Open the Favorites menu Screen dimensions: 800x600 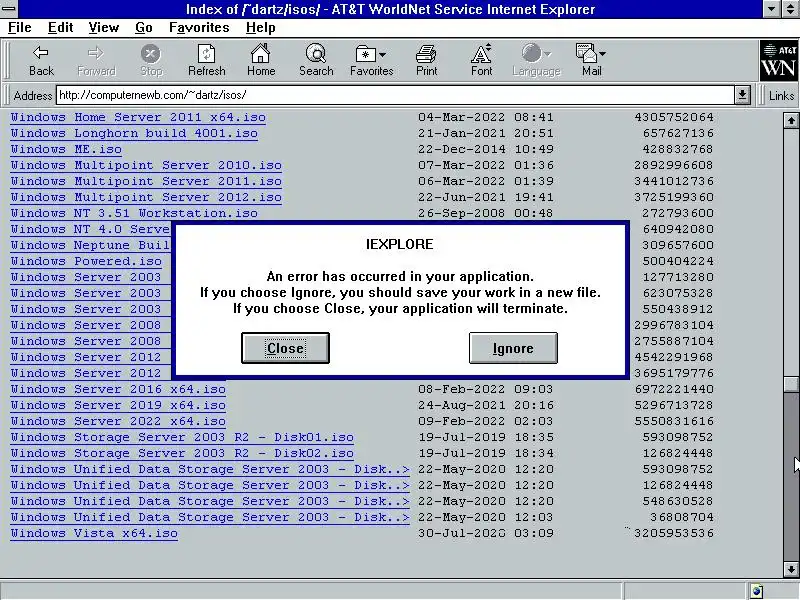pyautogui.click(x=199, y=28)
